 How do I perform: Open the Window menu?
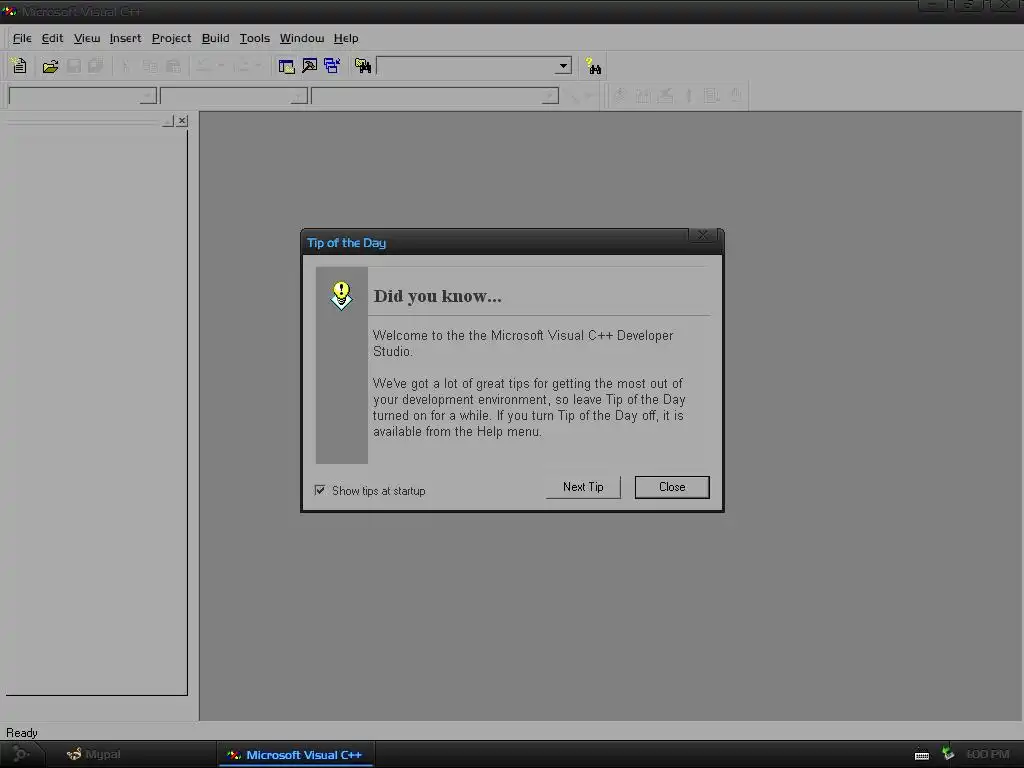(302, 38)
